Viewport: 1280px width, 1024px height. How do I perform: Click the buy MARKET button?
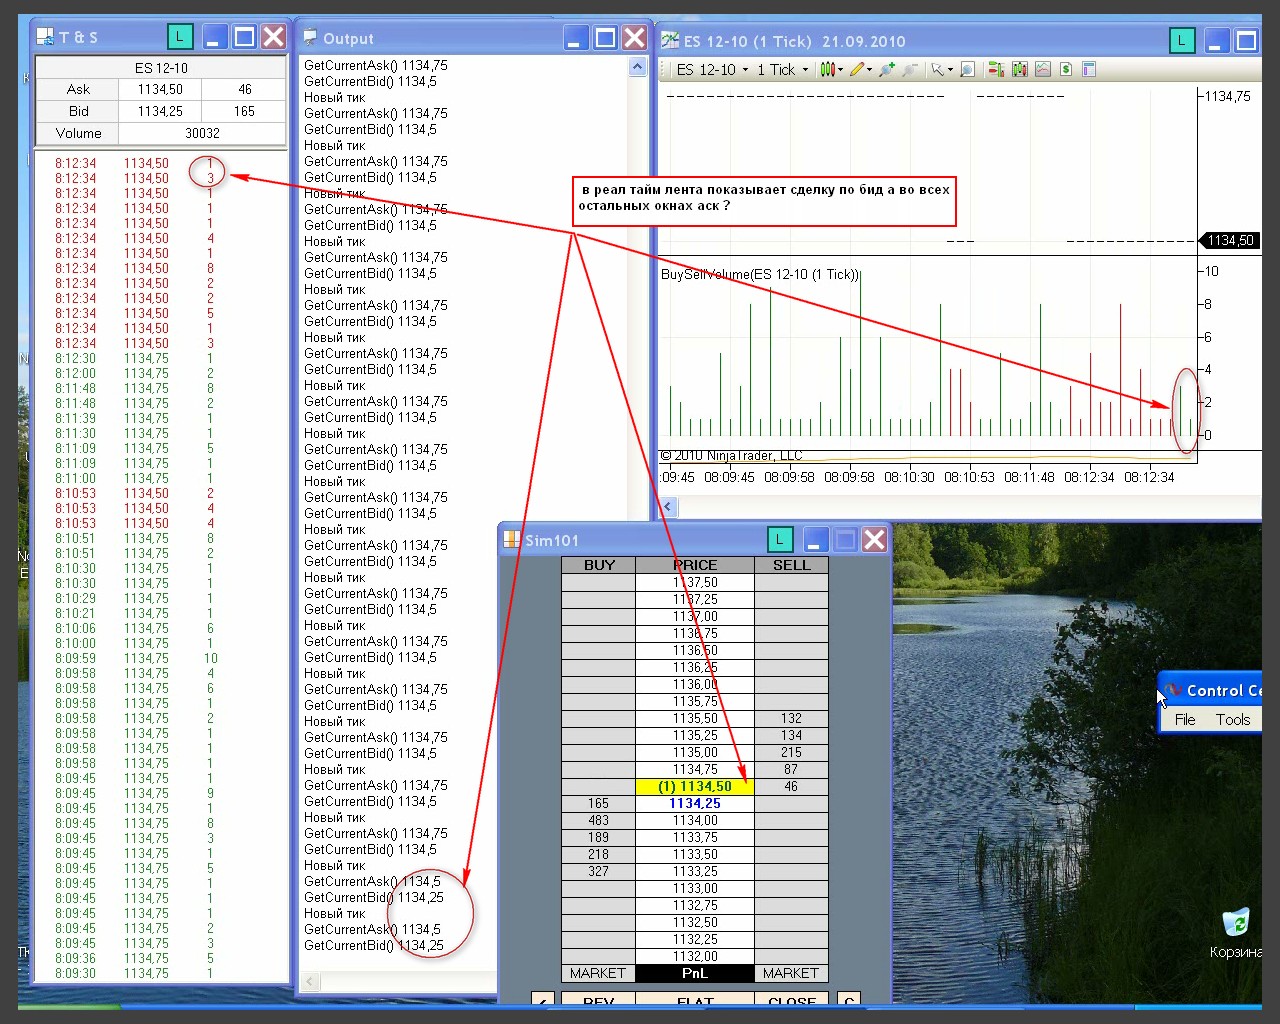pos(598,973)
